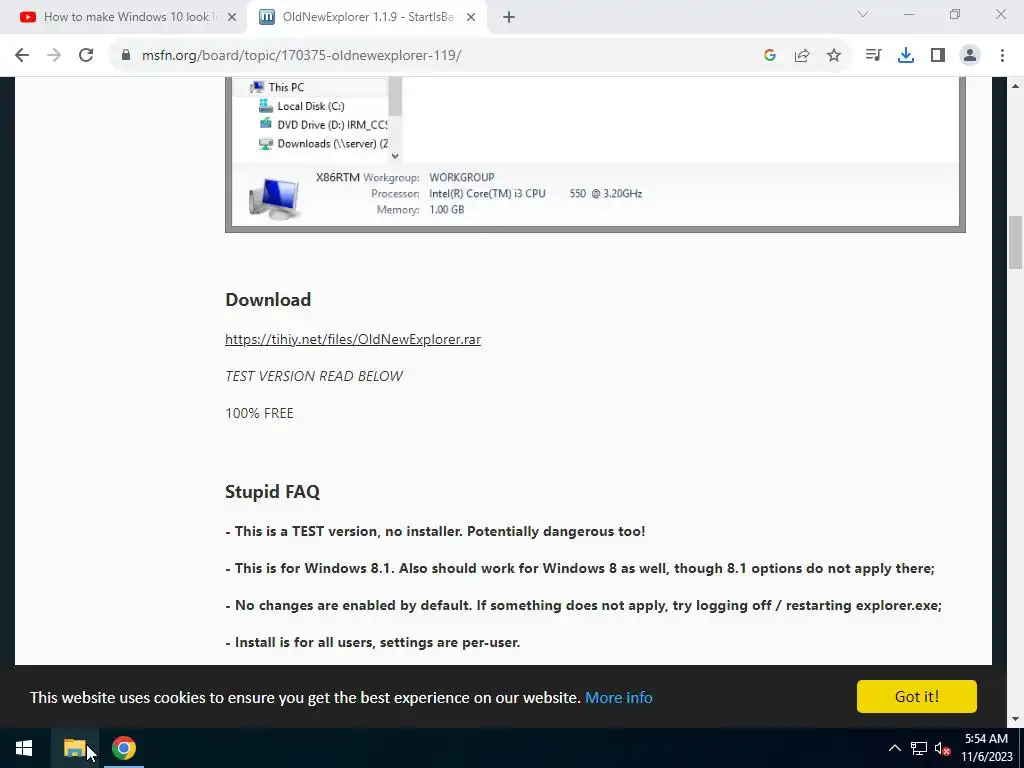The image size is (1024, 768).
Task: Open media controls icon
Action: (x=873, y=56)
